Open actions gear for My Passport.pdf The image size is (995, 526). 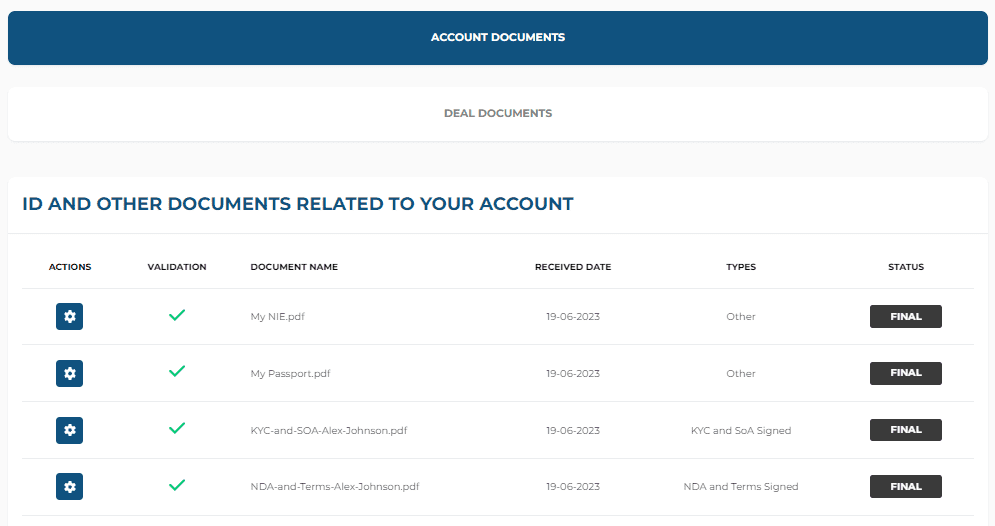(x=69, y=373)
